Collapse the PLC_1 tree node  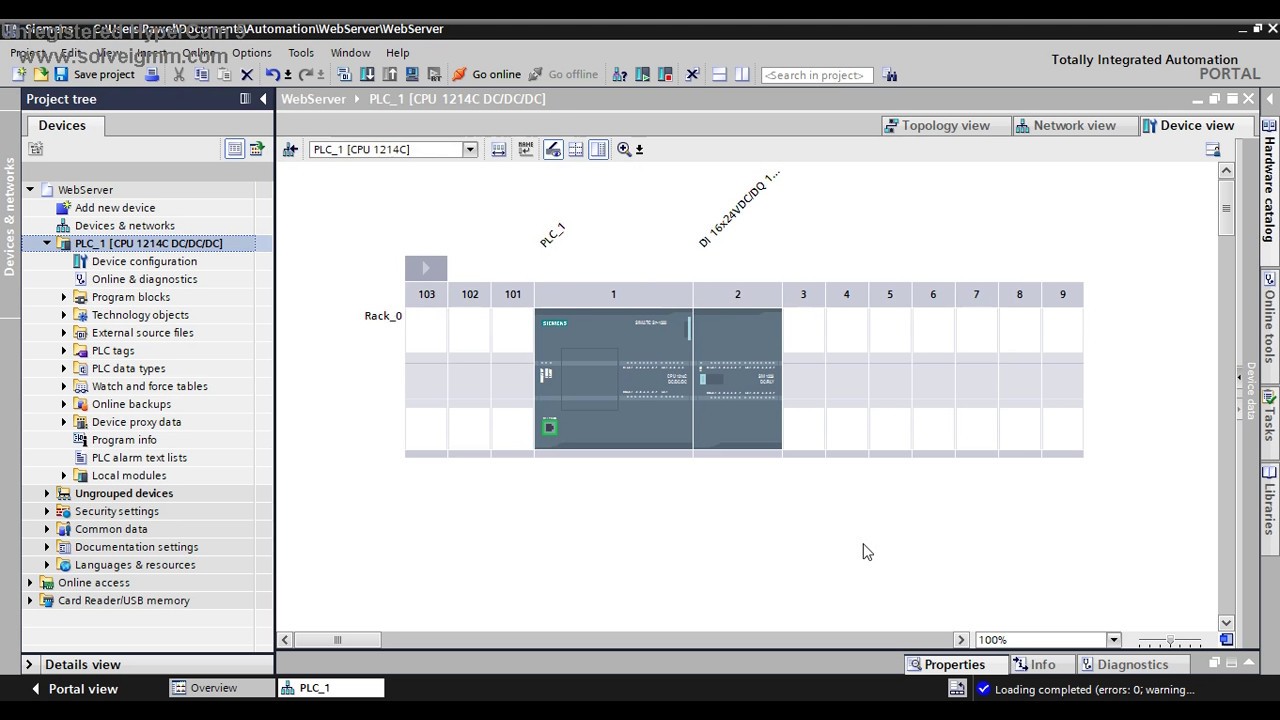coord(47,243)
